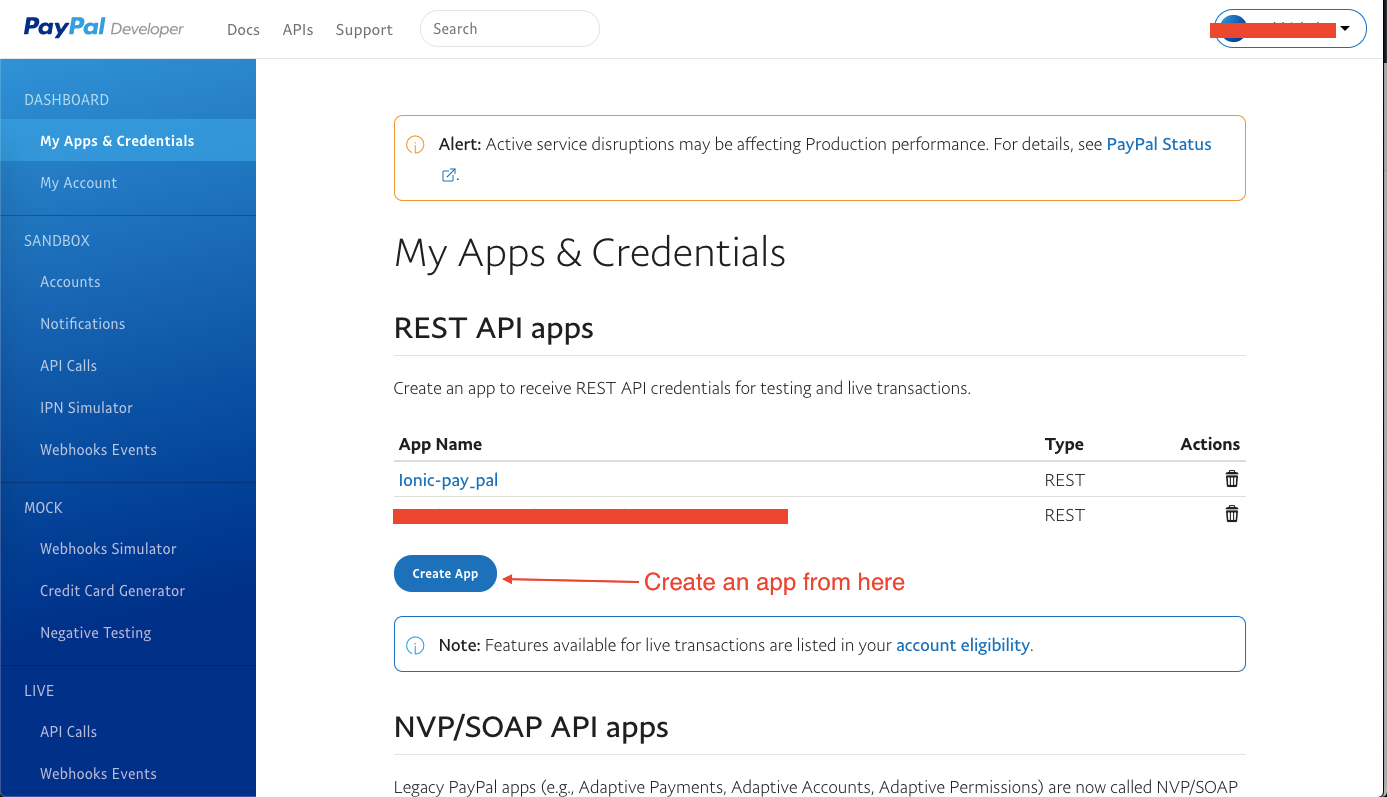Open the Docs menu
This screenshot has width=1387, height=797.
pos(243,30)
